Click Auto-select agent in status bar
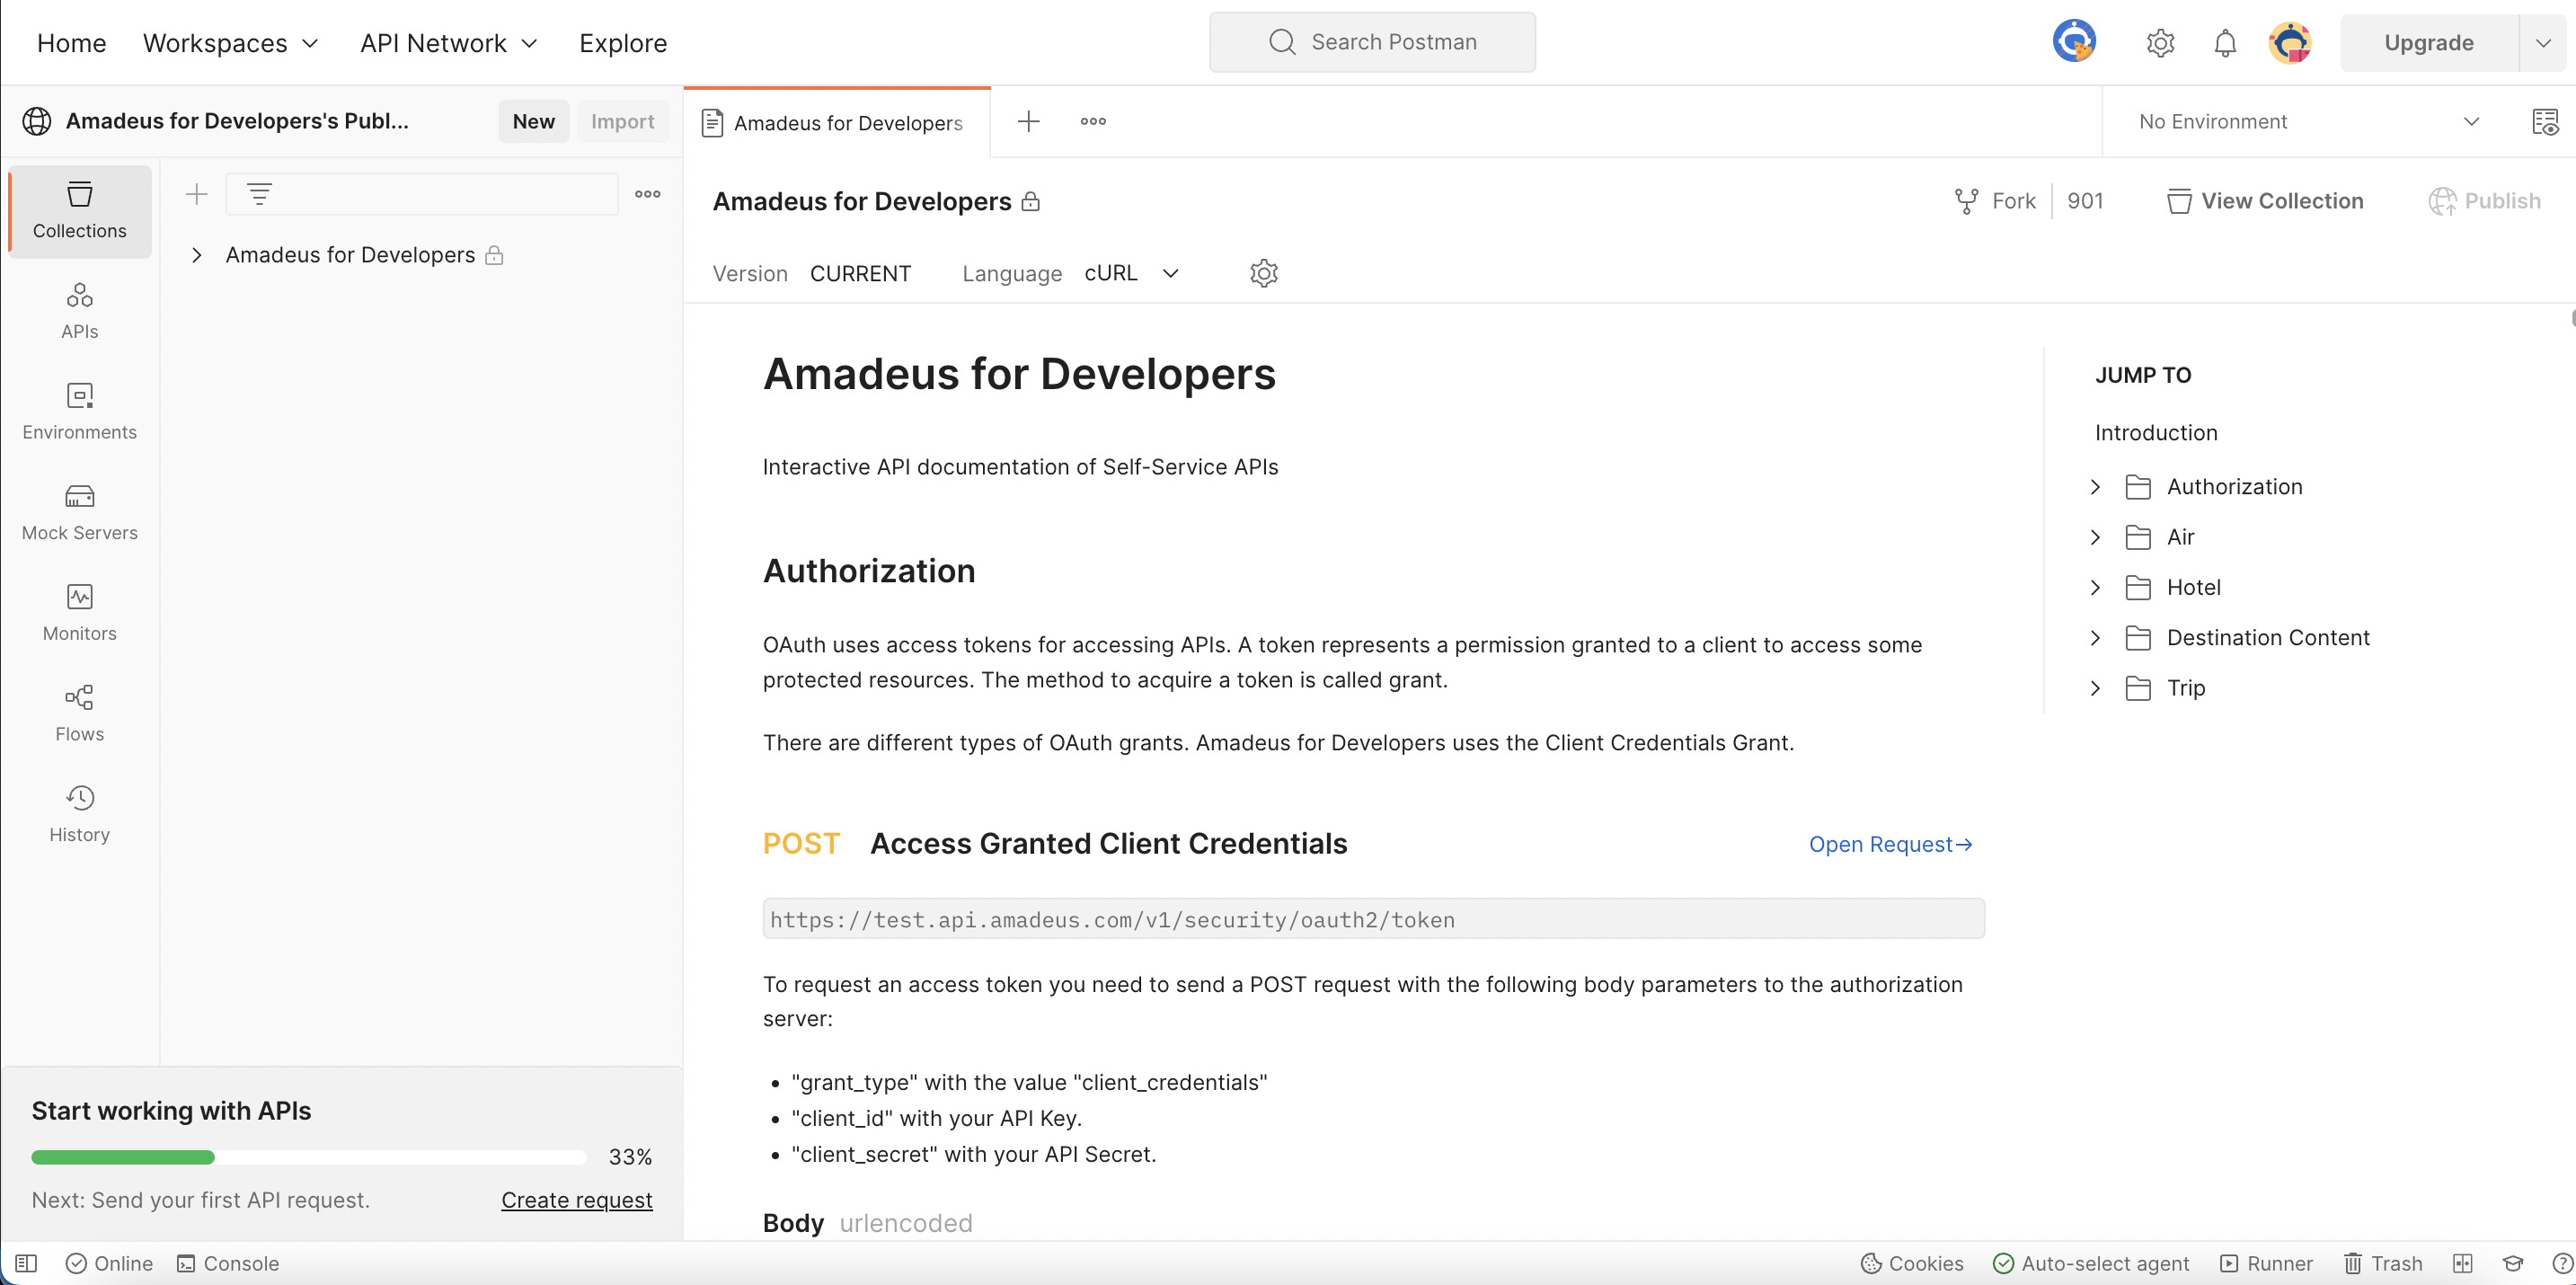 pyautogui.click(x=2091, y=1263)
